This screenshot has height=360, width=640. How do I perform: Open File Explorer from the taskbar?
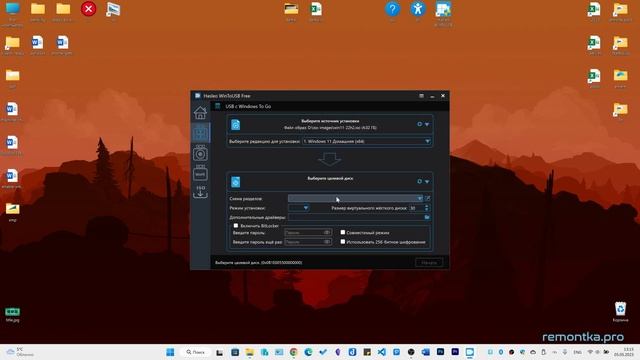point(249,352)
